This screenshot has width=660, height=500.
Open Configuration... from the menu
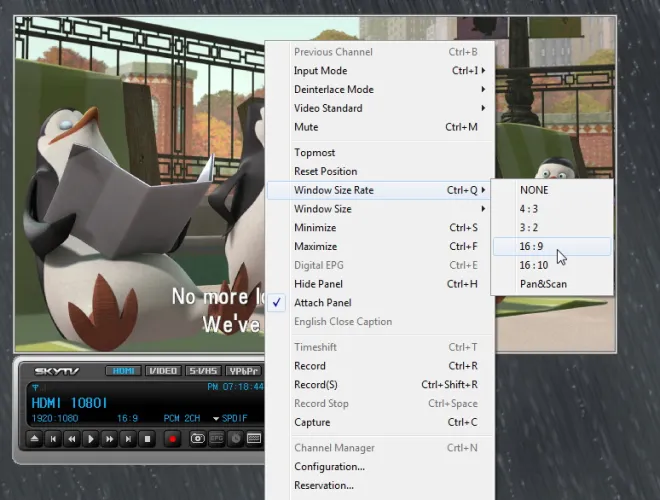point(329,467)
